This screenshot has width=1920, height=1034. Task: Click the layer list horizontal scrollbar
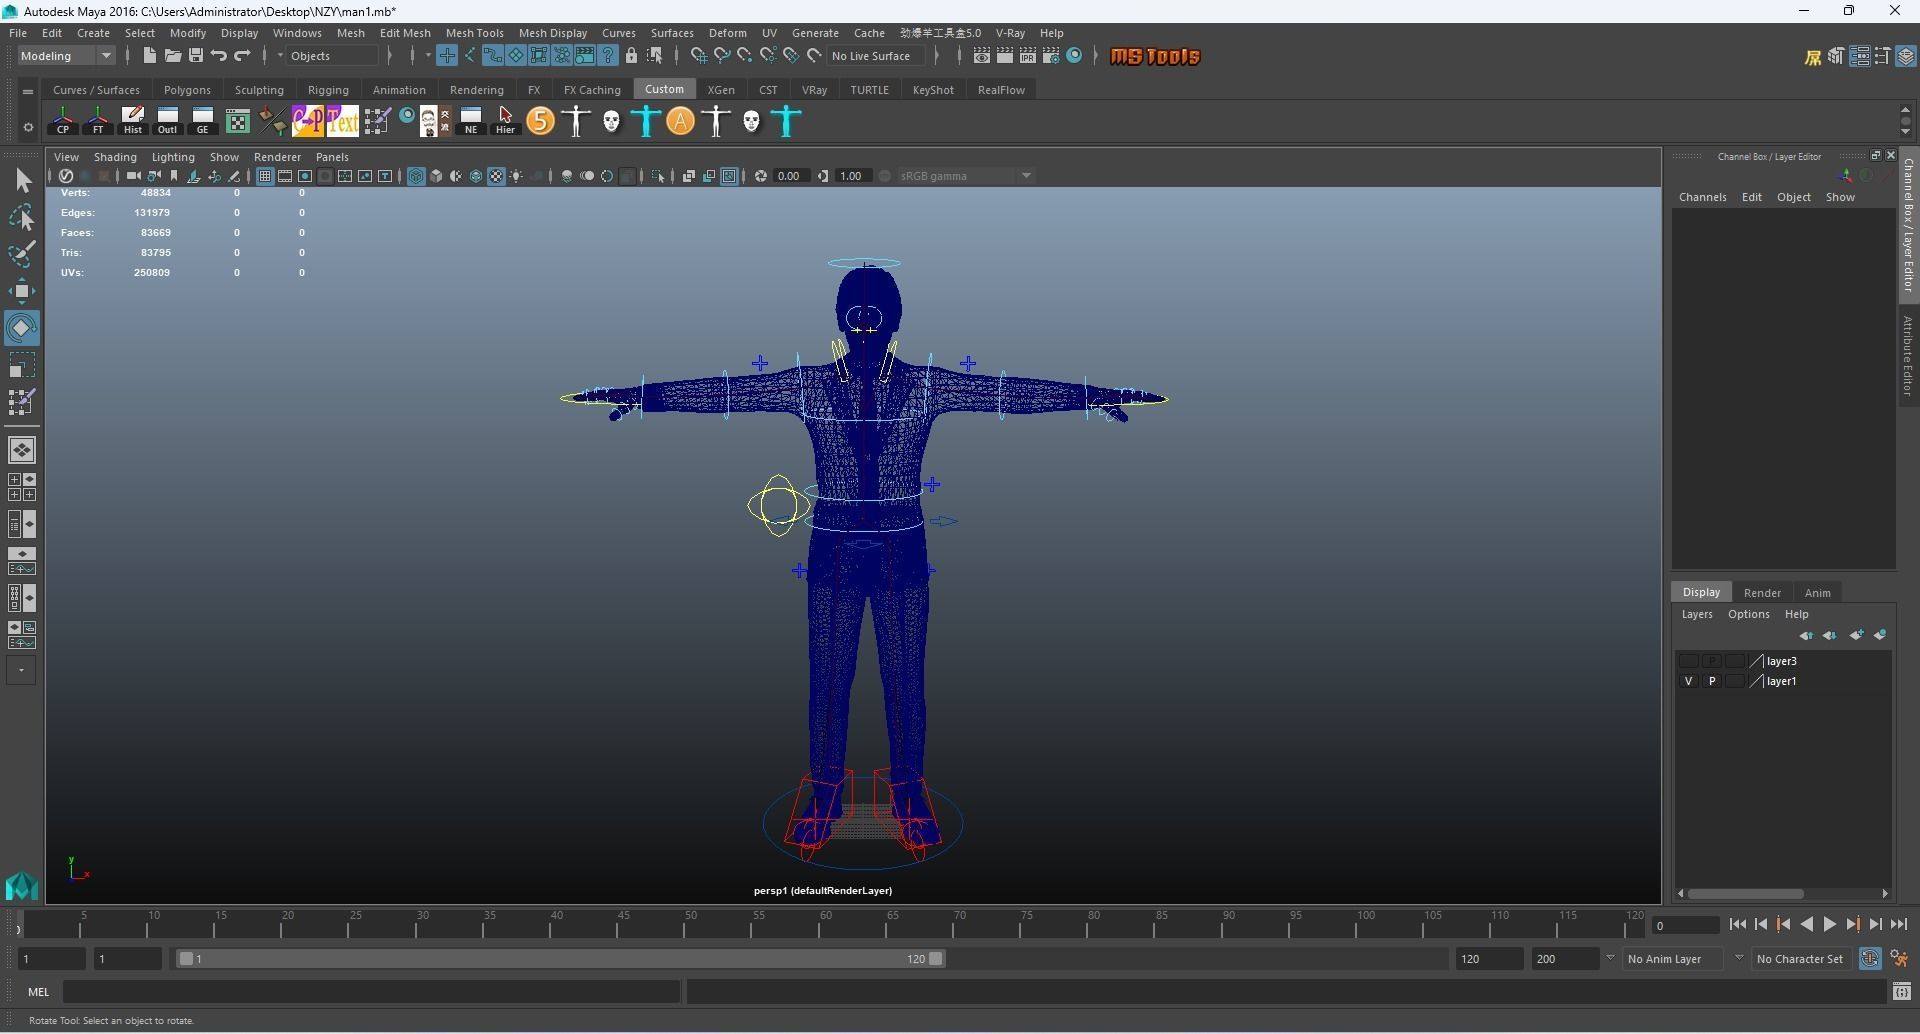tap(1746, 893)
